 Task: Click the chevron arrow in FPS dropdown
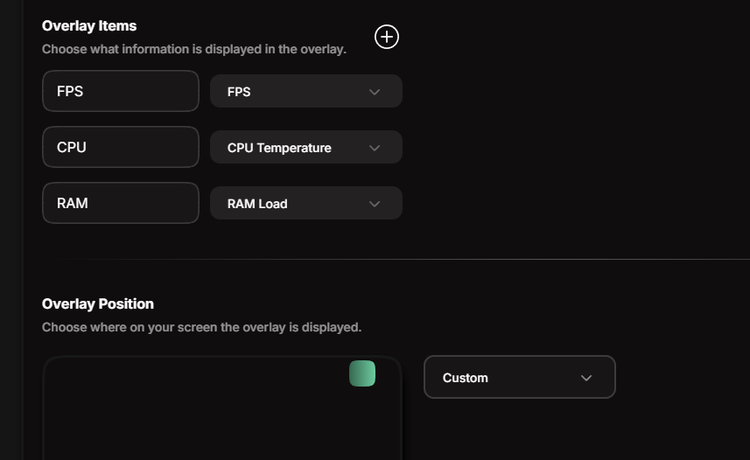click(375, 92)
